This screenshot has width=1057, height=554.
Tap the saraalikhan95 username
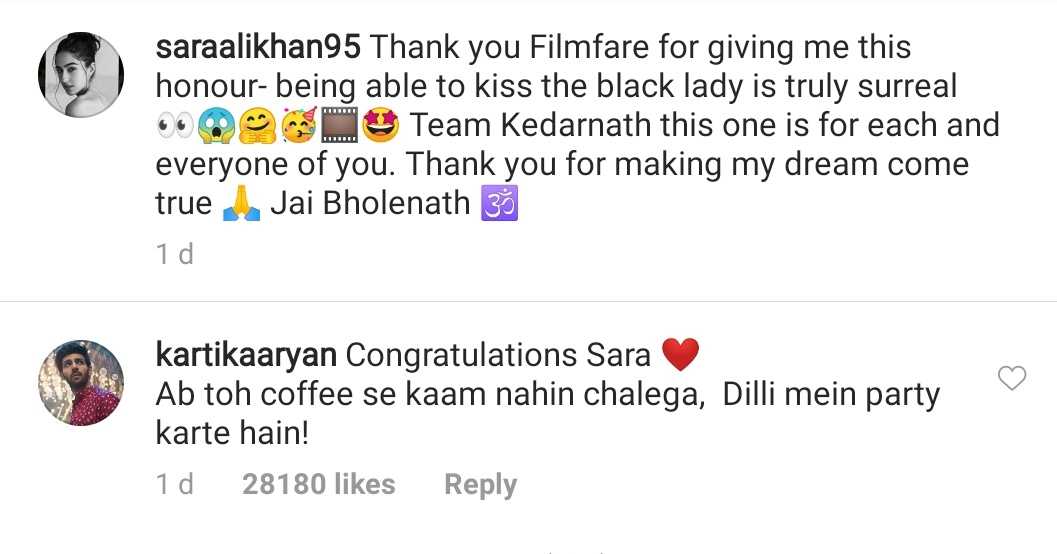[x=258, y=47]
